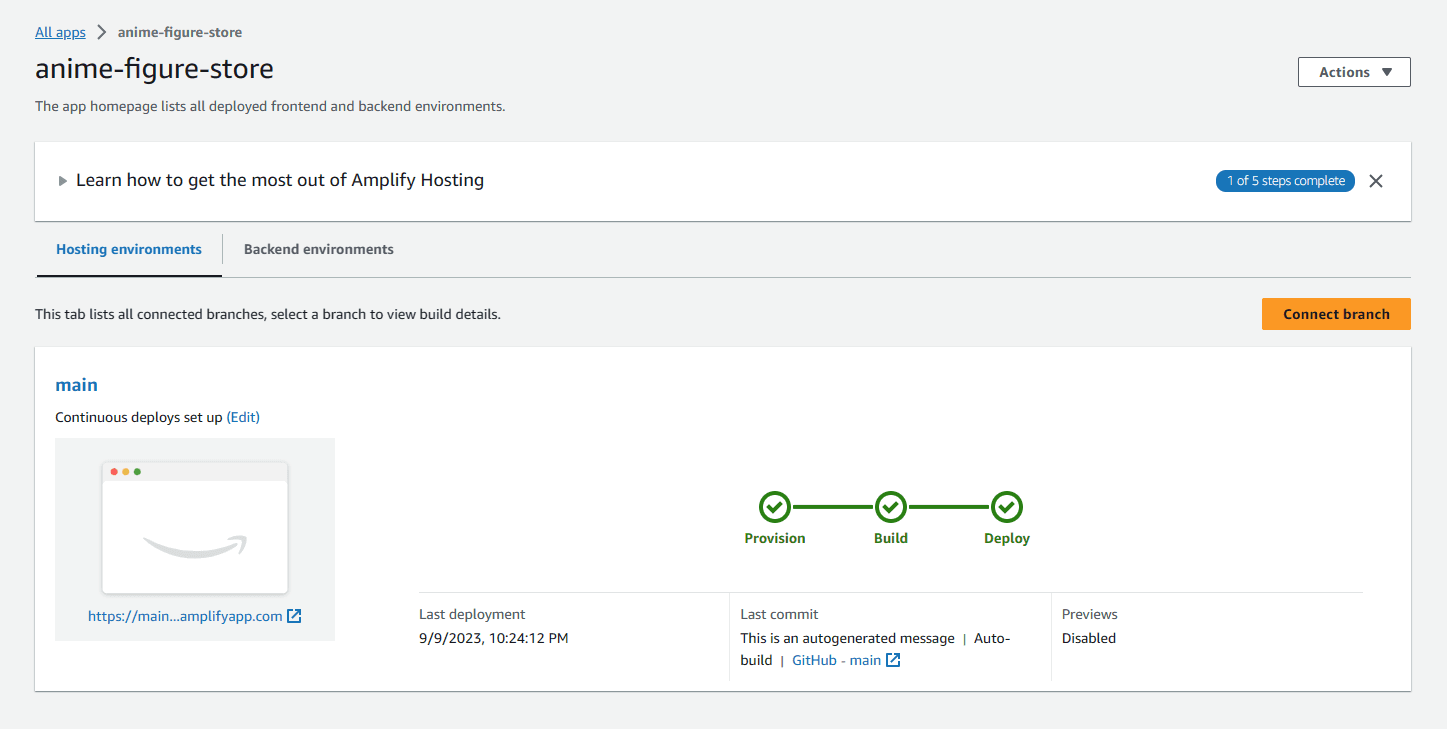Click the 'This is an autogenerated message' commit text
Image resolution: width=1447 pixels, height=729 pixels.
(x=848, y=638)
